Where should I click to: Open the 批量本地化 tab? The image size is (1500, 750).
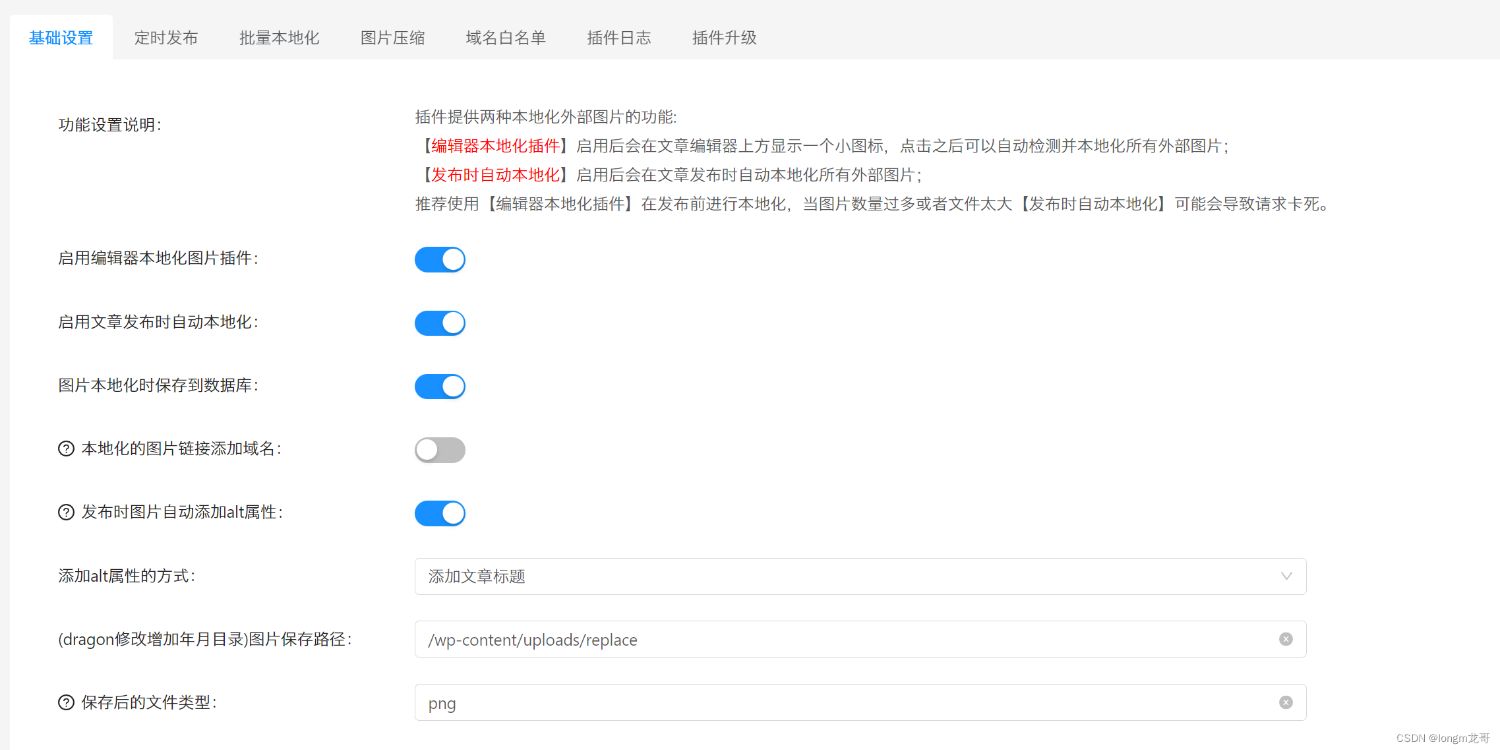279,35
